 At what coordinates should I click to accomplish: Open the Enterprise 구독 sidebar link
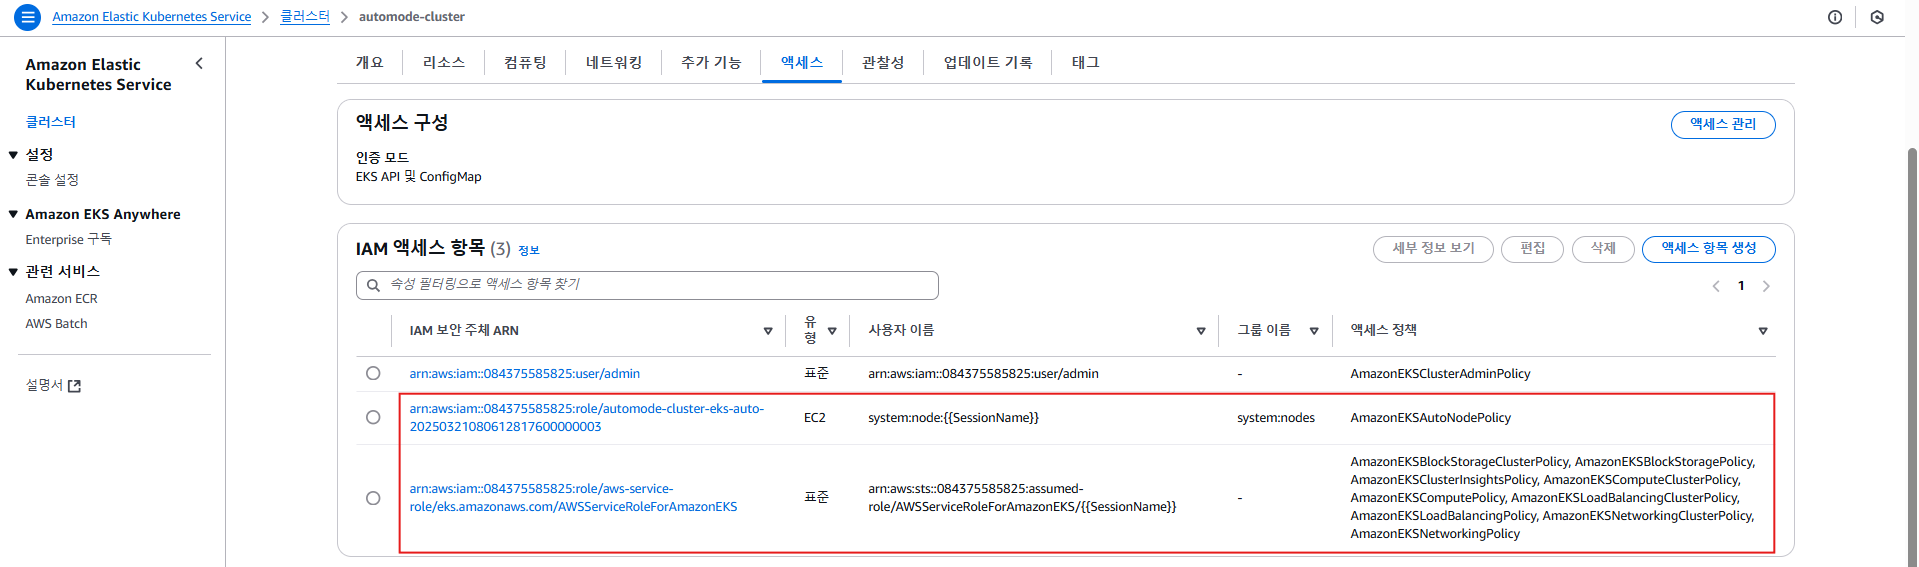click(69, 240)
